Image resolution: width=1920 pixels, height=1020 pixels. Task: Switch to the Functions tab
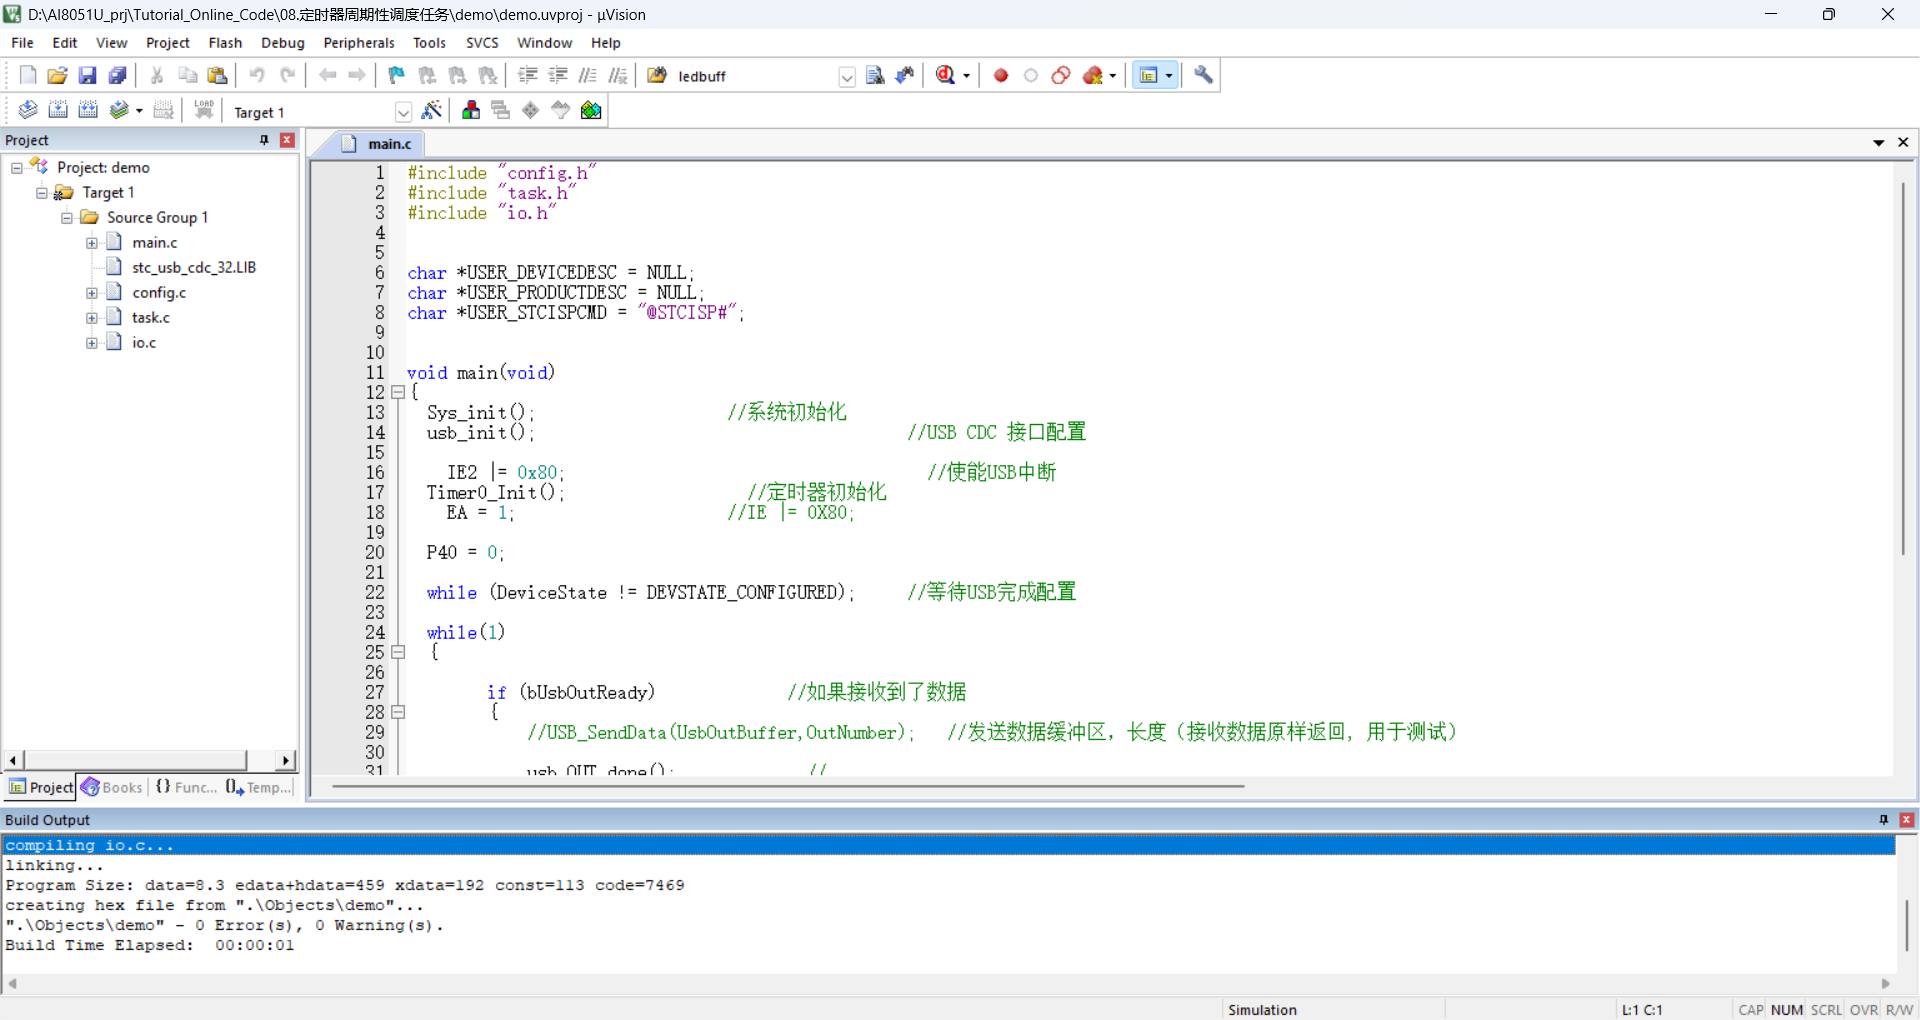(186, 787)
